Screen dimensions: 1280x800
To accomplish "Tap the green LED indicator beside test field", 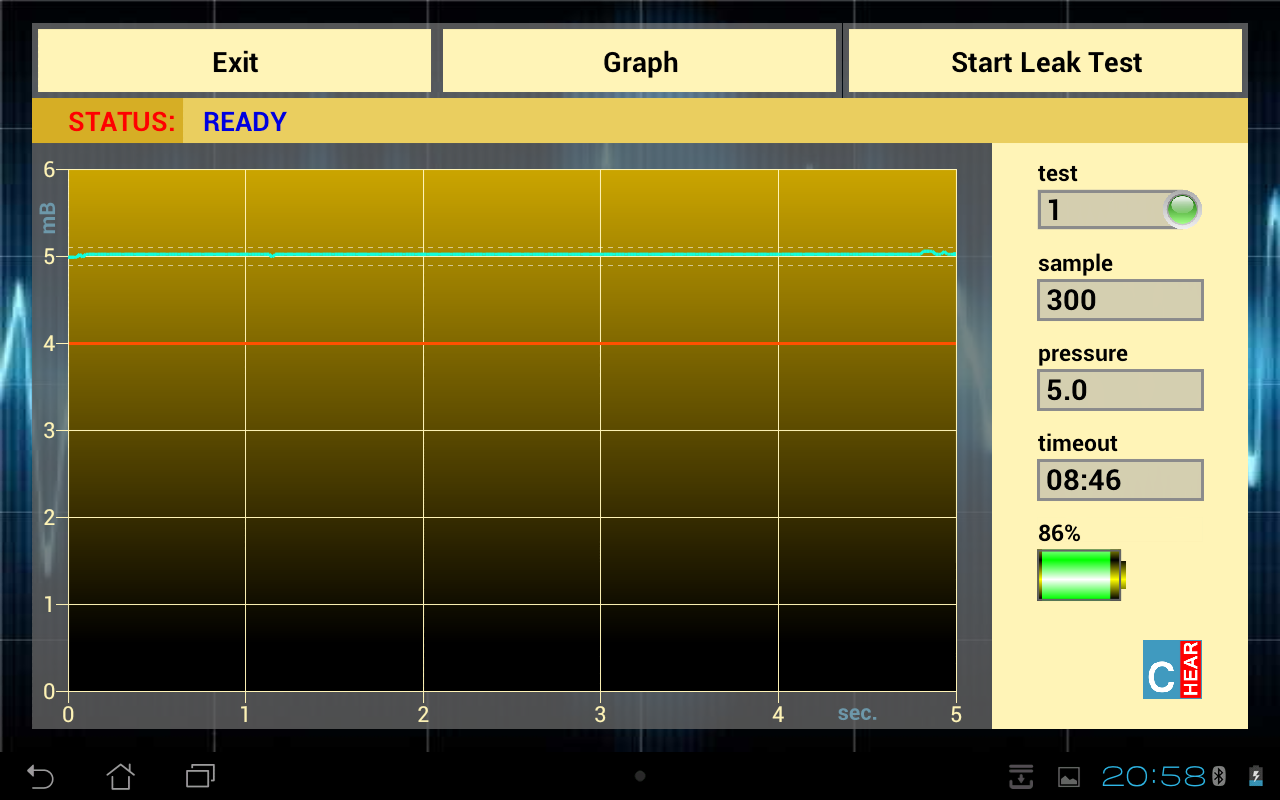I will tap(1183, 209).
